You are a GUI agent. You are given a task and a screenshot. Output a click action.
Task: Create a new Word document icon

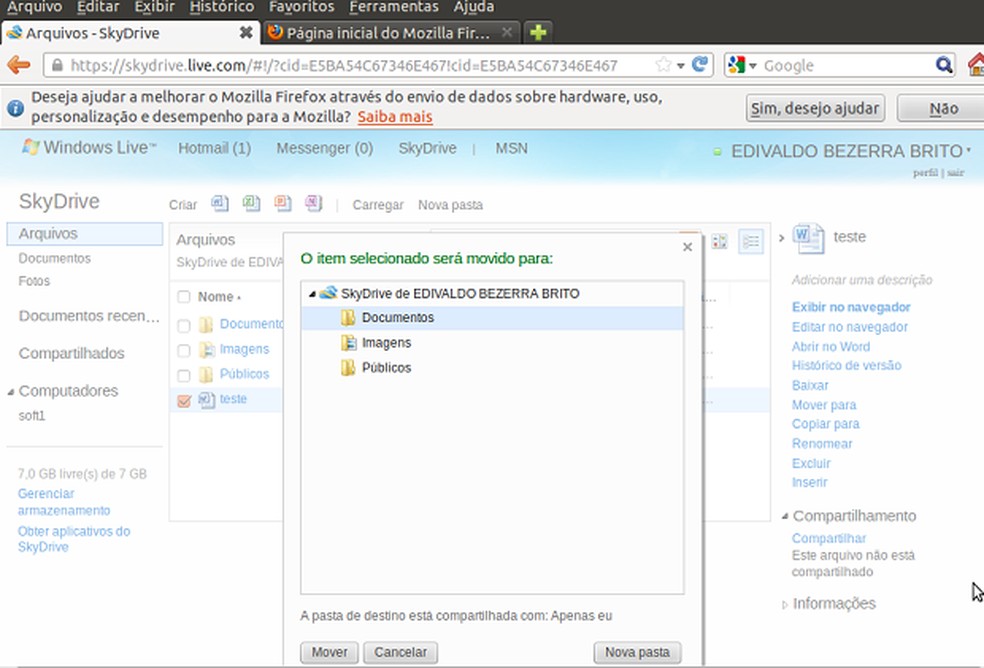pyautogui.click(x=220, y=203)
